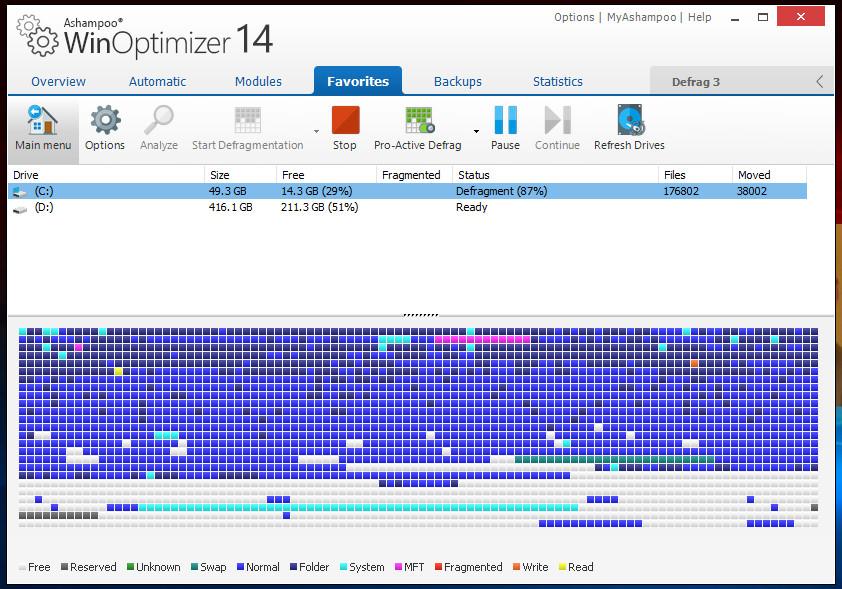Click the MFT legend swatch
The image size is (842, 589).
[x=398, y=567]
